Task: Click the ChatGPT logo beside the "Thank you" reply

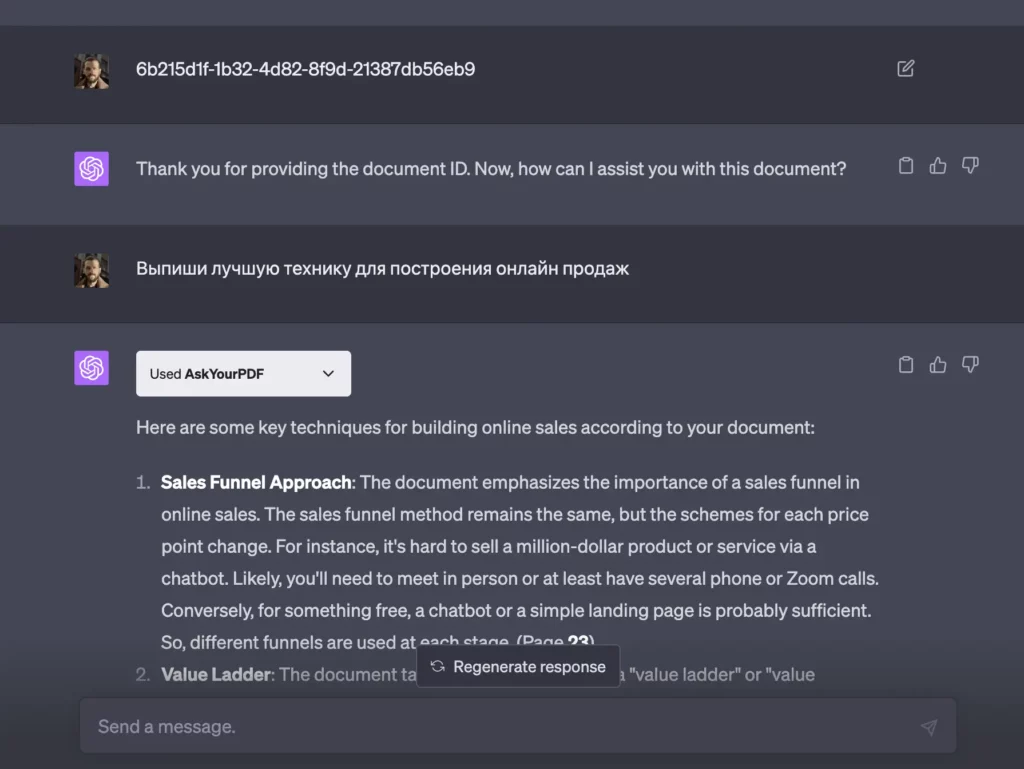Action: click(91, 169)
